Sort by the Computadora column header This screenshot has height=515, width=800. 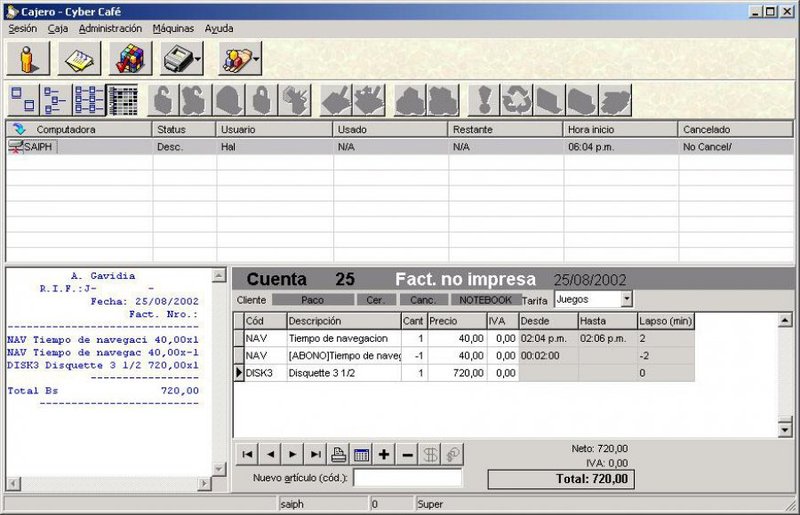coord(79,129)
